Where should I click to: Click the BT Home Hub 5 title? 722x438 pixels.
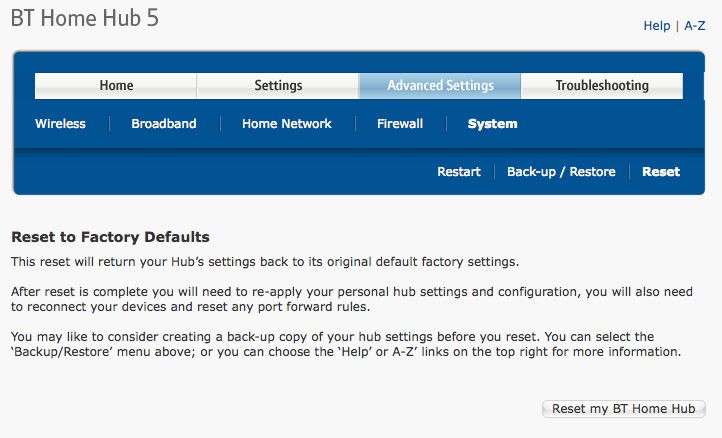(x=85, y=18)
